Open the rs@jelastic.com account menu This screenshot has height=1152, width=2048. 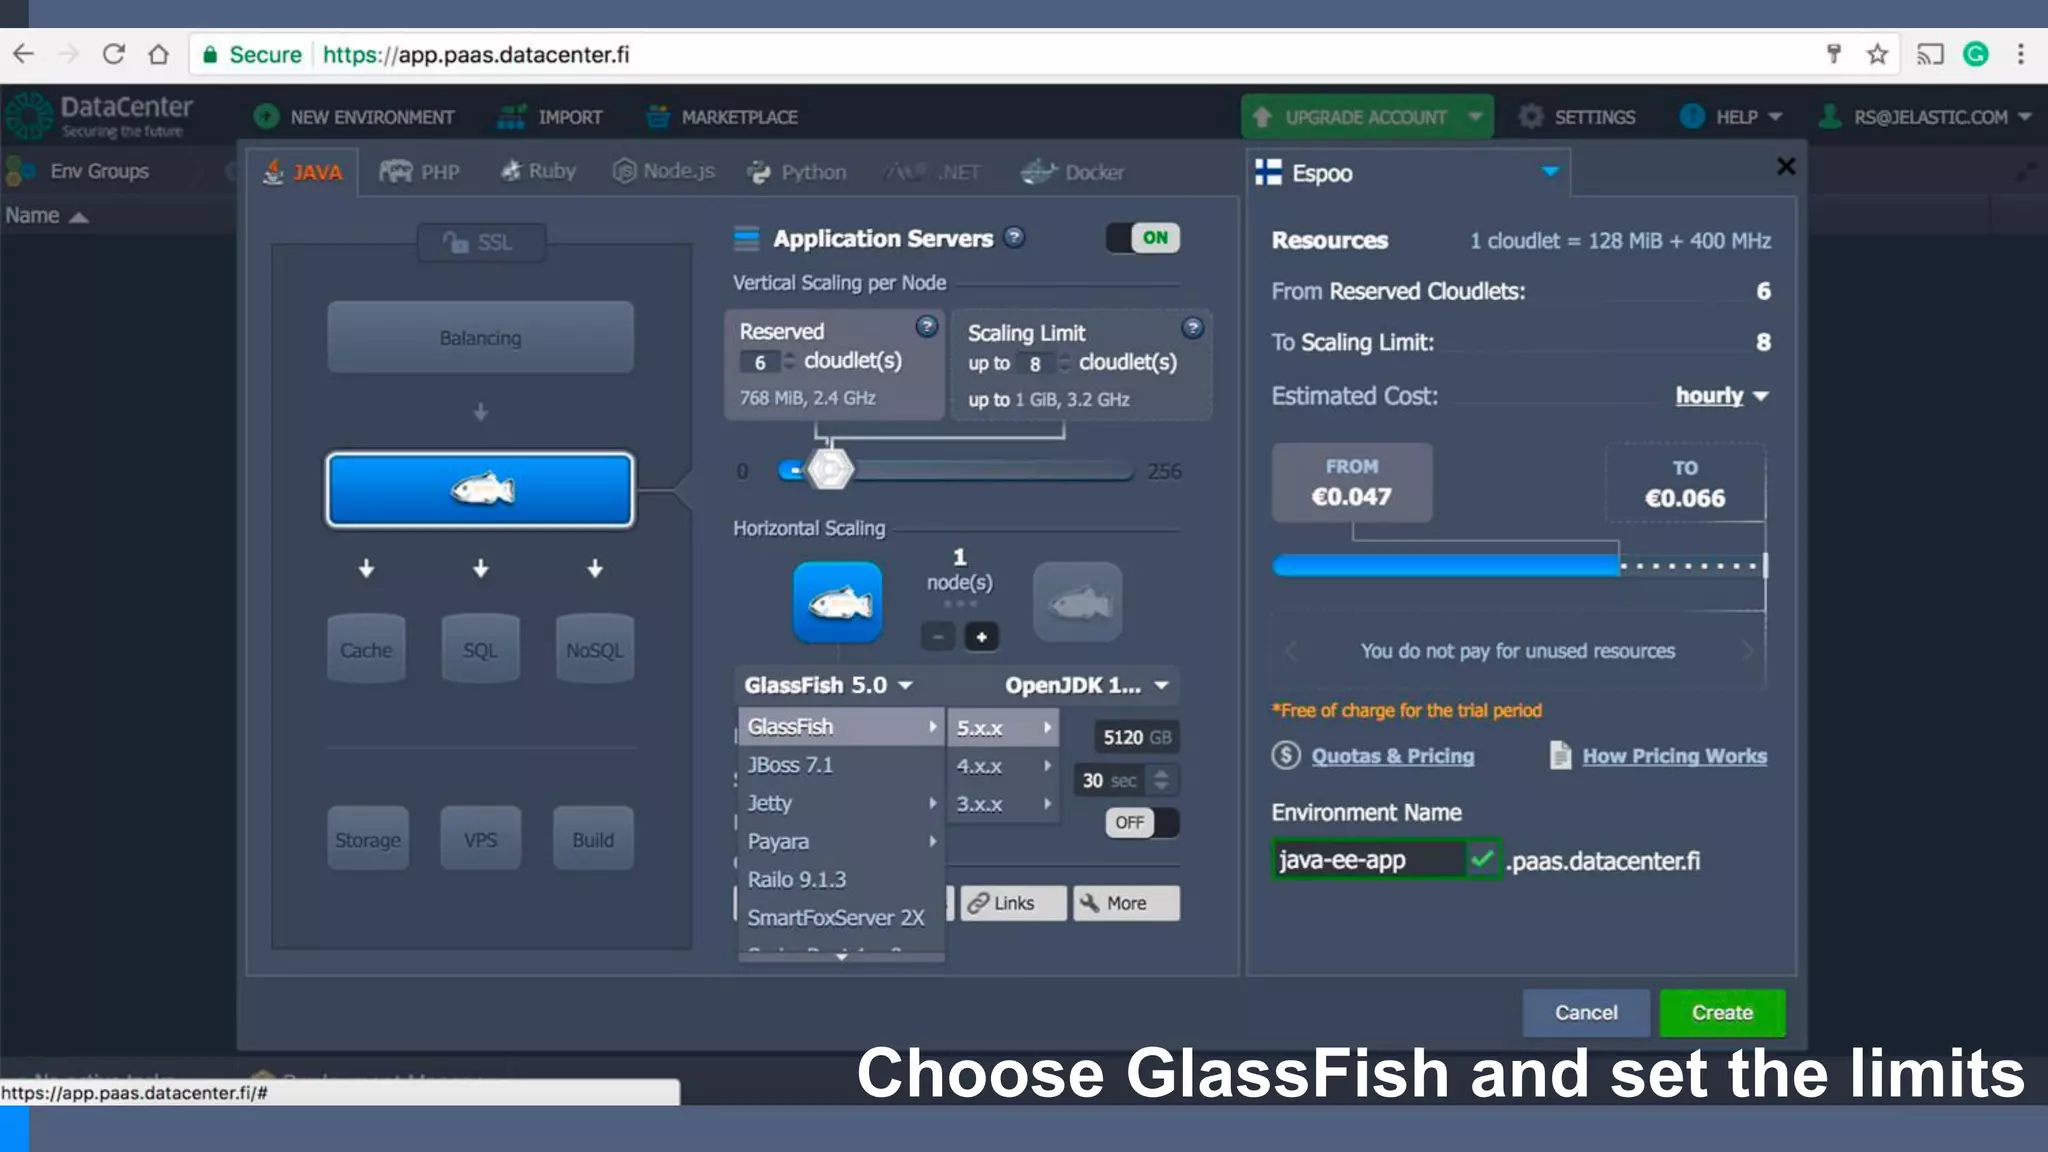pos(1925,117)
